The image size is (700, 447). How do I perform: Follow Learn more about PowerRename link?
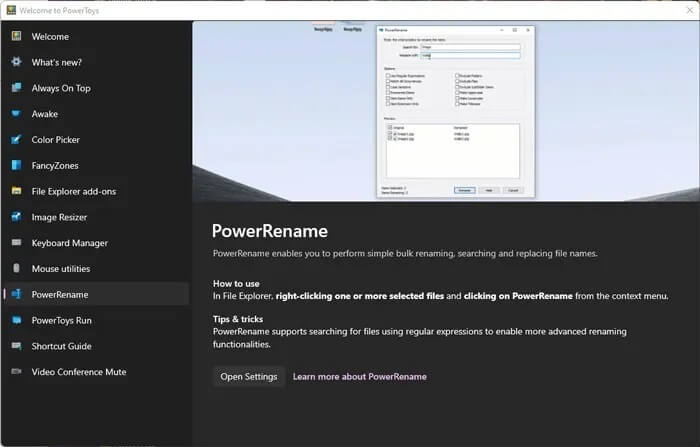click(359, 376)
